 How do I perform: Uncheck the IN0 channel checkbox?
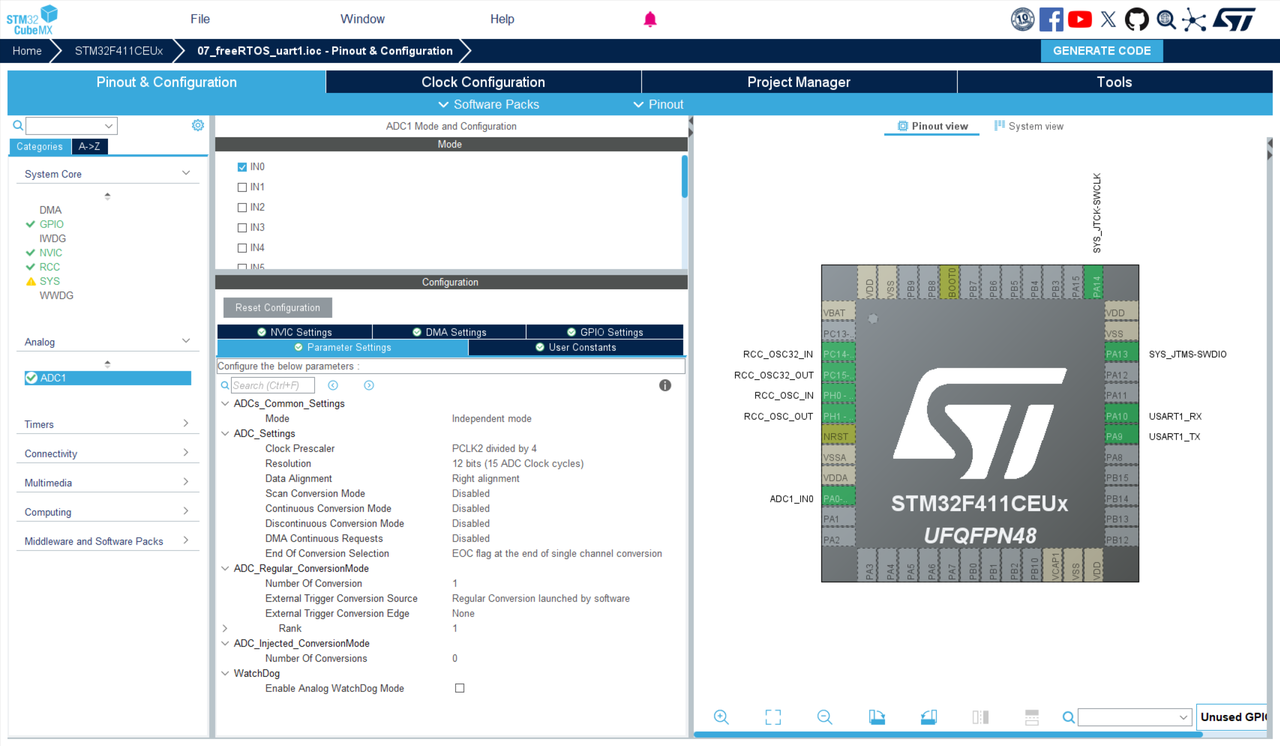point(242,167)
